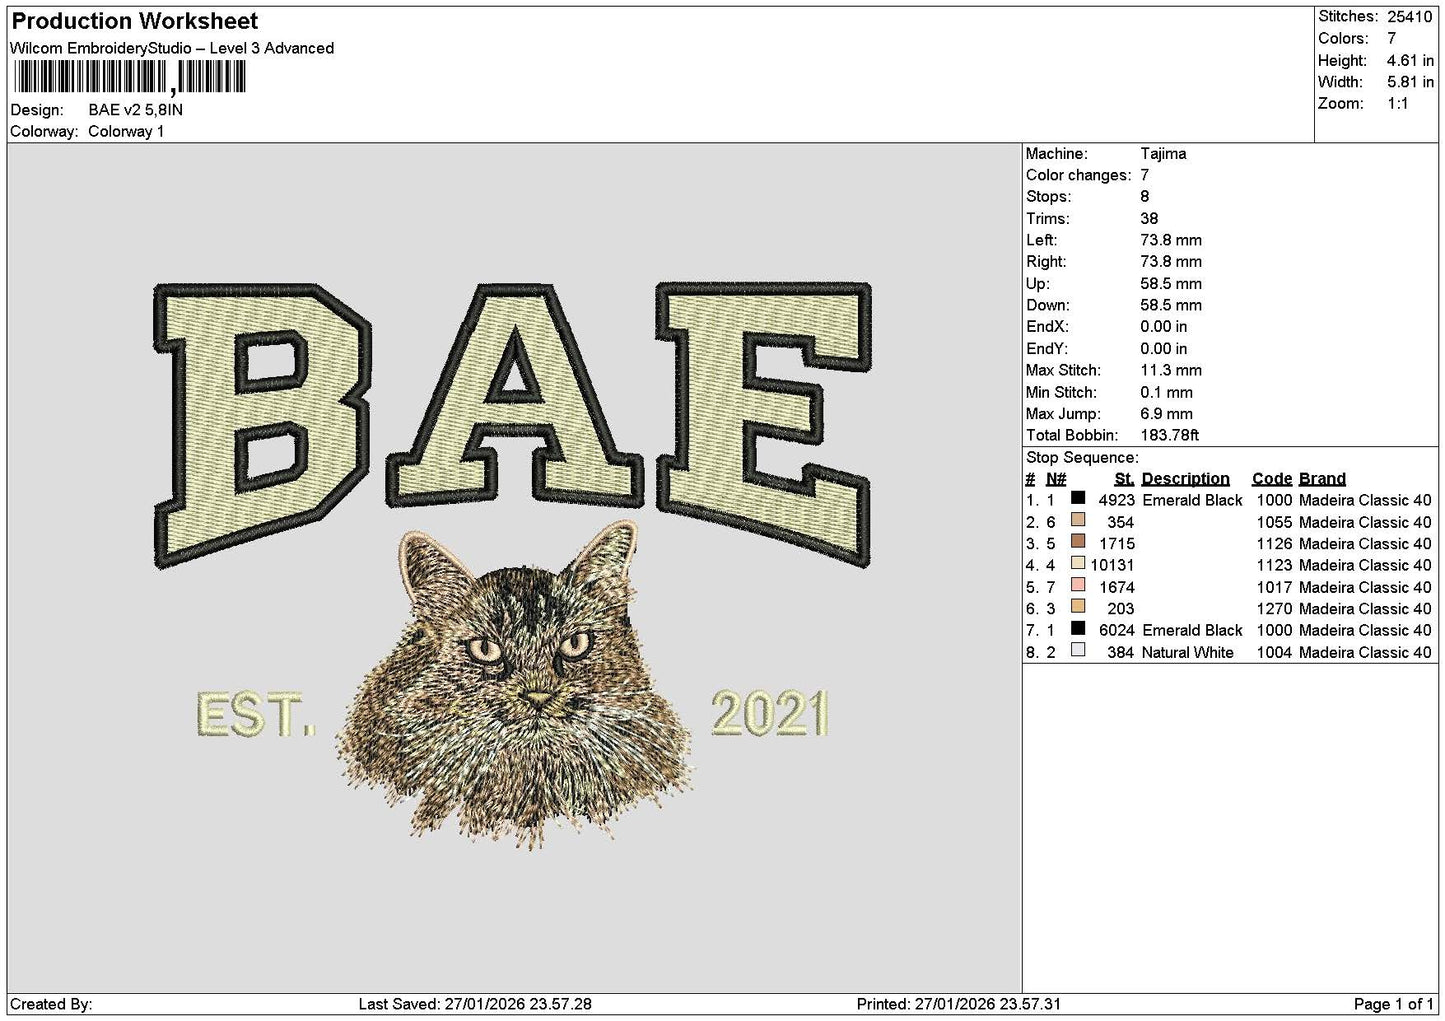Click stitch count 203 in stop 6
Screen dimensions: 1445x1021
(x=1121, y=608)
